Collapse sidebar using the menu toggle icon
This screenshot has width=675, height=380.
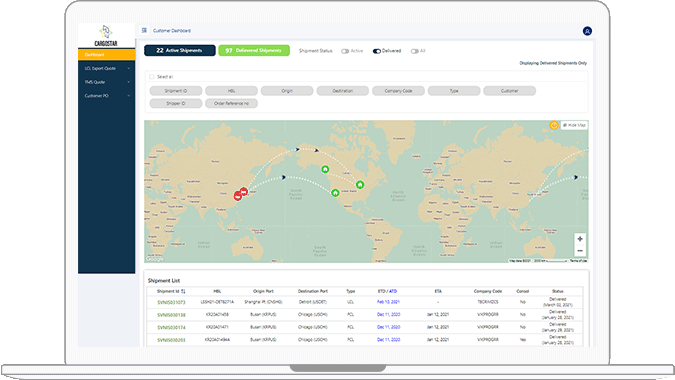click(144, 31)
